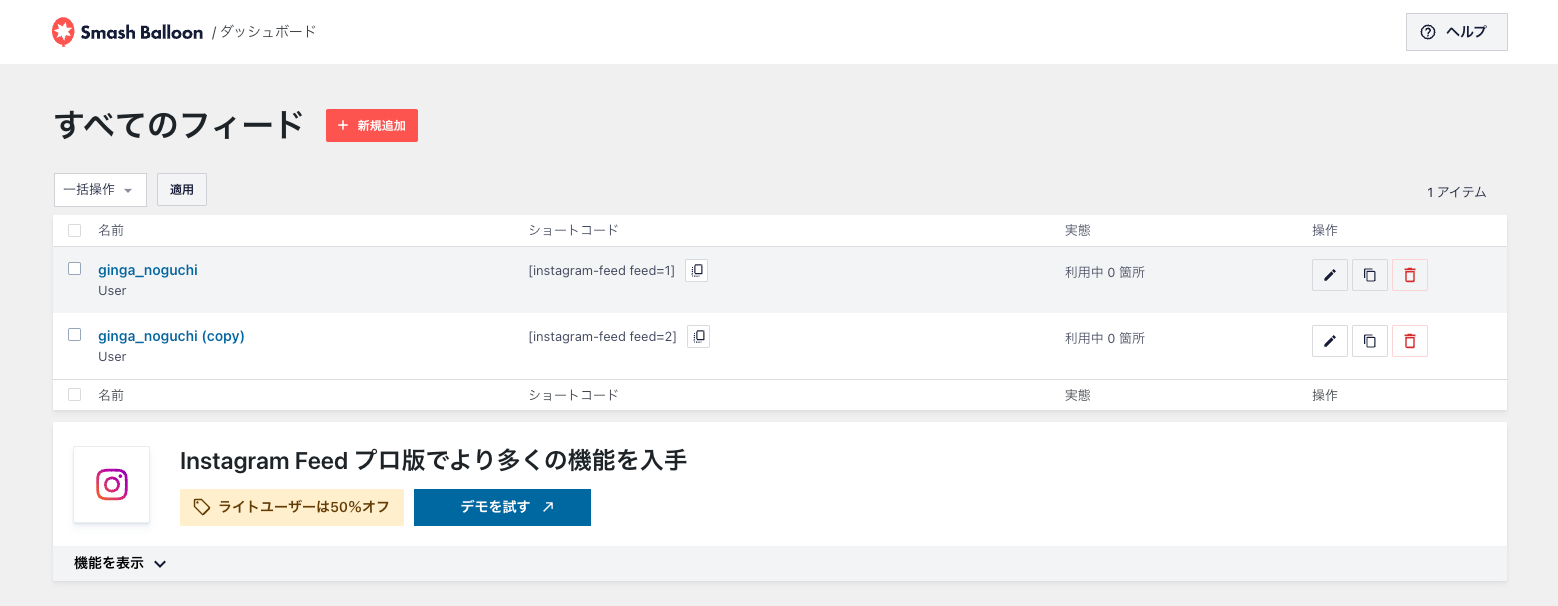Click the Instagram logo thumbnail
This screenshot has height=606, width=1558.
[112, 485]
